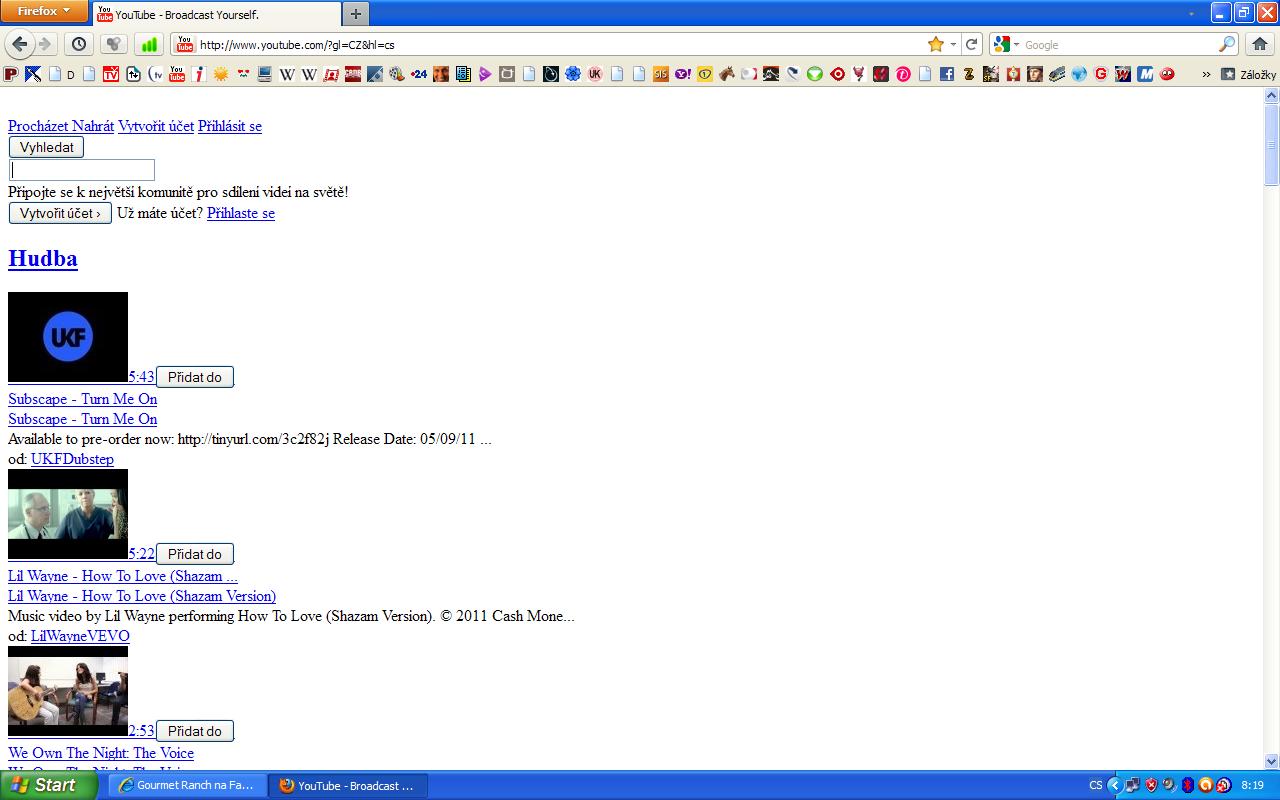Expand hidden tray icons with the arrow
The image size is (1280, 800).
1115,785
